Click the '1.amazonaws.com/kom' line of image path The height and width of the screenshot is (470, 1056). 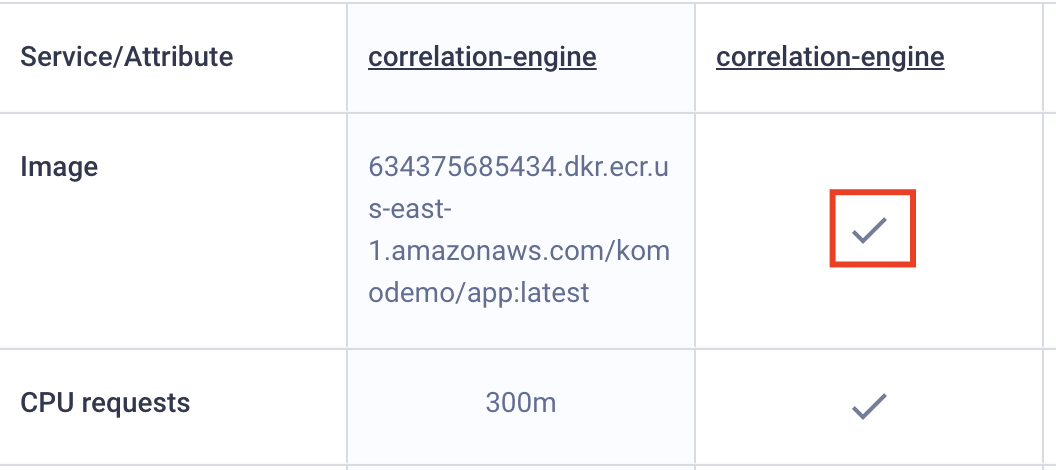click(x=519, y=250)
